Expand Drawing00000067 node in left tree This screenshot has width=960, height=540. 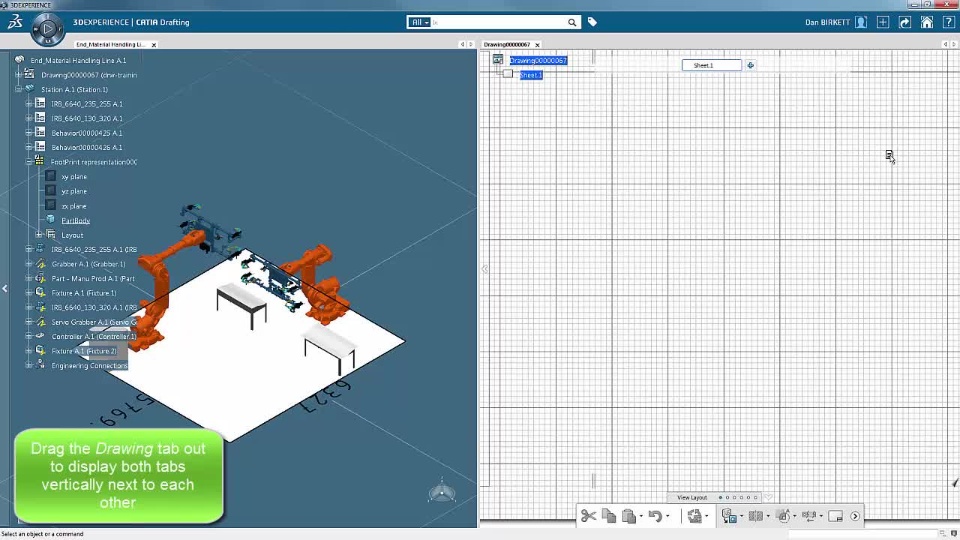(x=18, y=74)
